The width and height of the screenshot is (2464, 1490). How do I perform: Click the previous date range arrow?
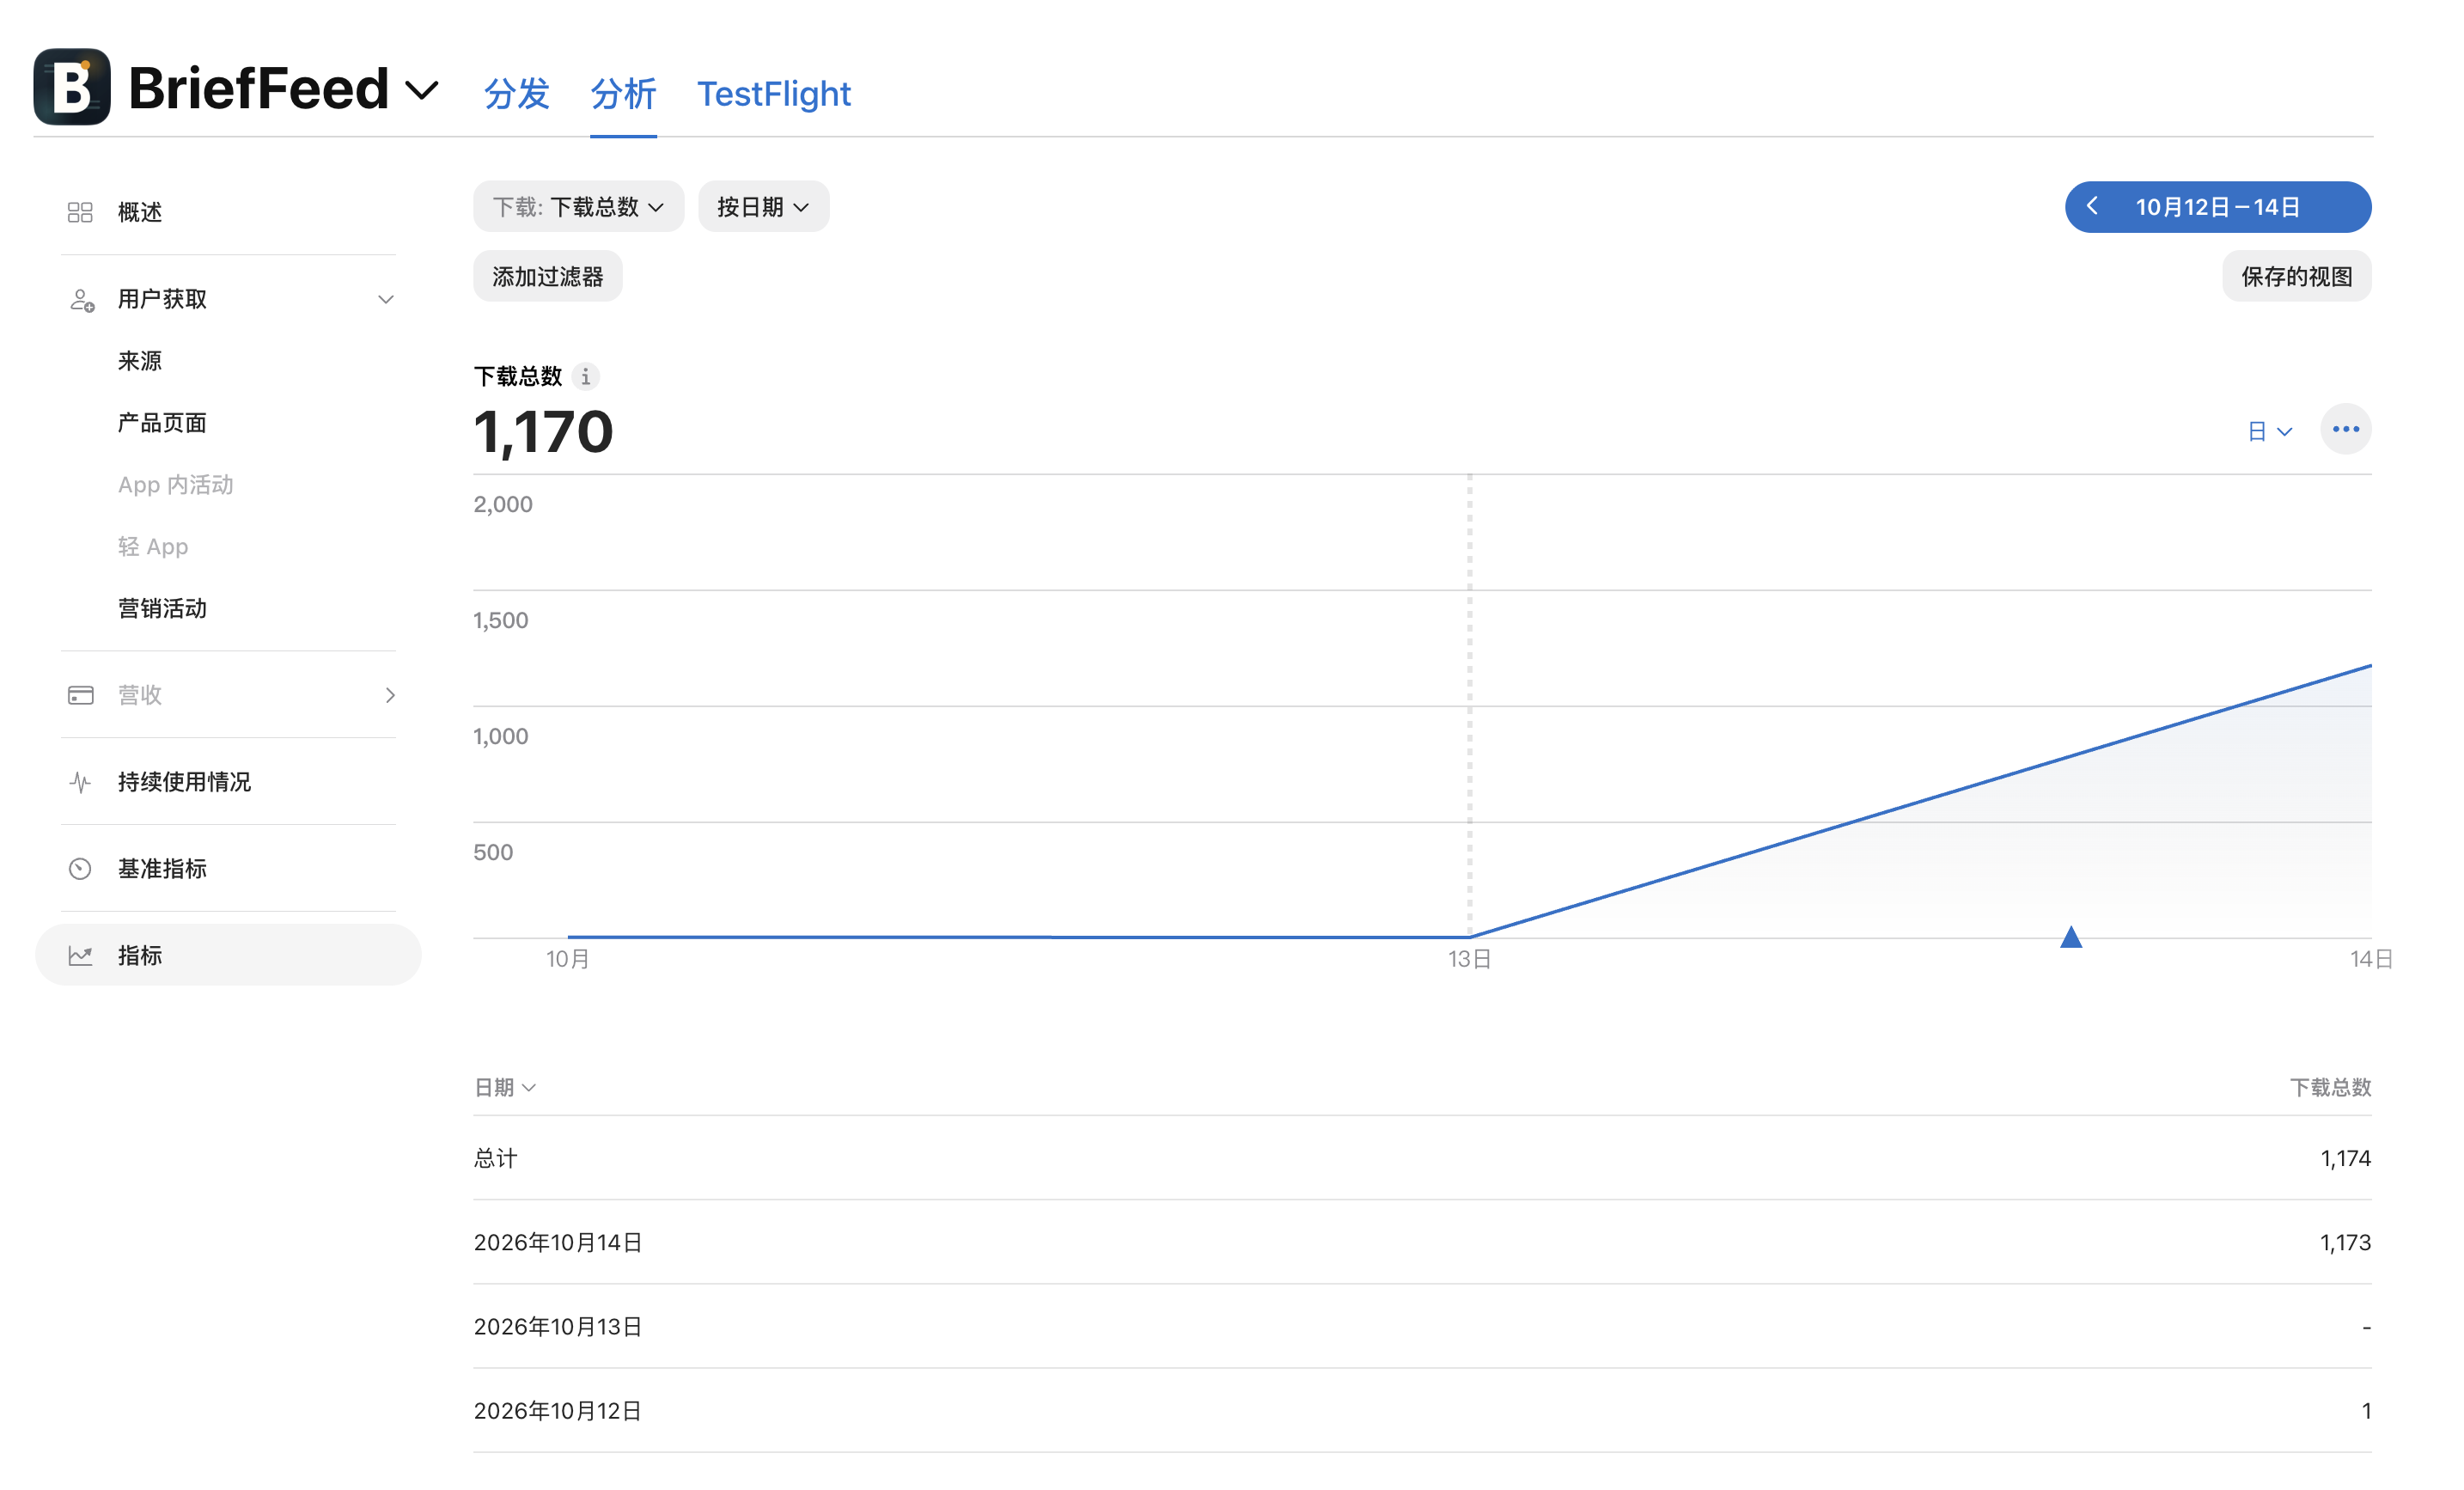[2092, 206]
